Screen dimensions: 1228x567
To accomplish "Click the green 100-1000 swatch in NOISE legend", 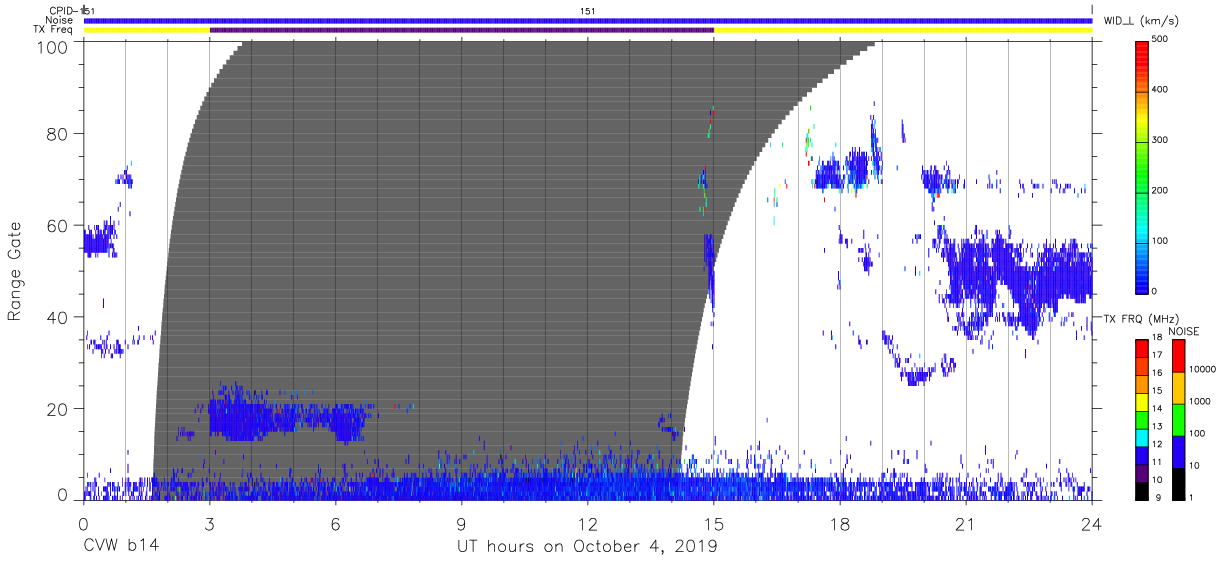I will (x=1178, y=420).
